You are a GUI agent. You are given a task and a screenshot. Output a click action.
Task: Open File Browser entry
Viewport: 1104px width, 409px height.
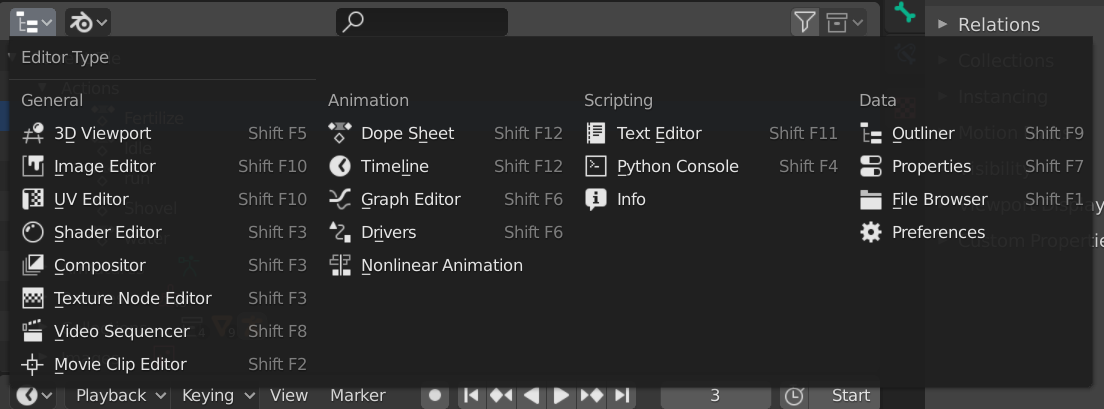[x=972, y=199]
